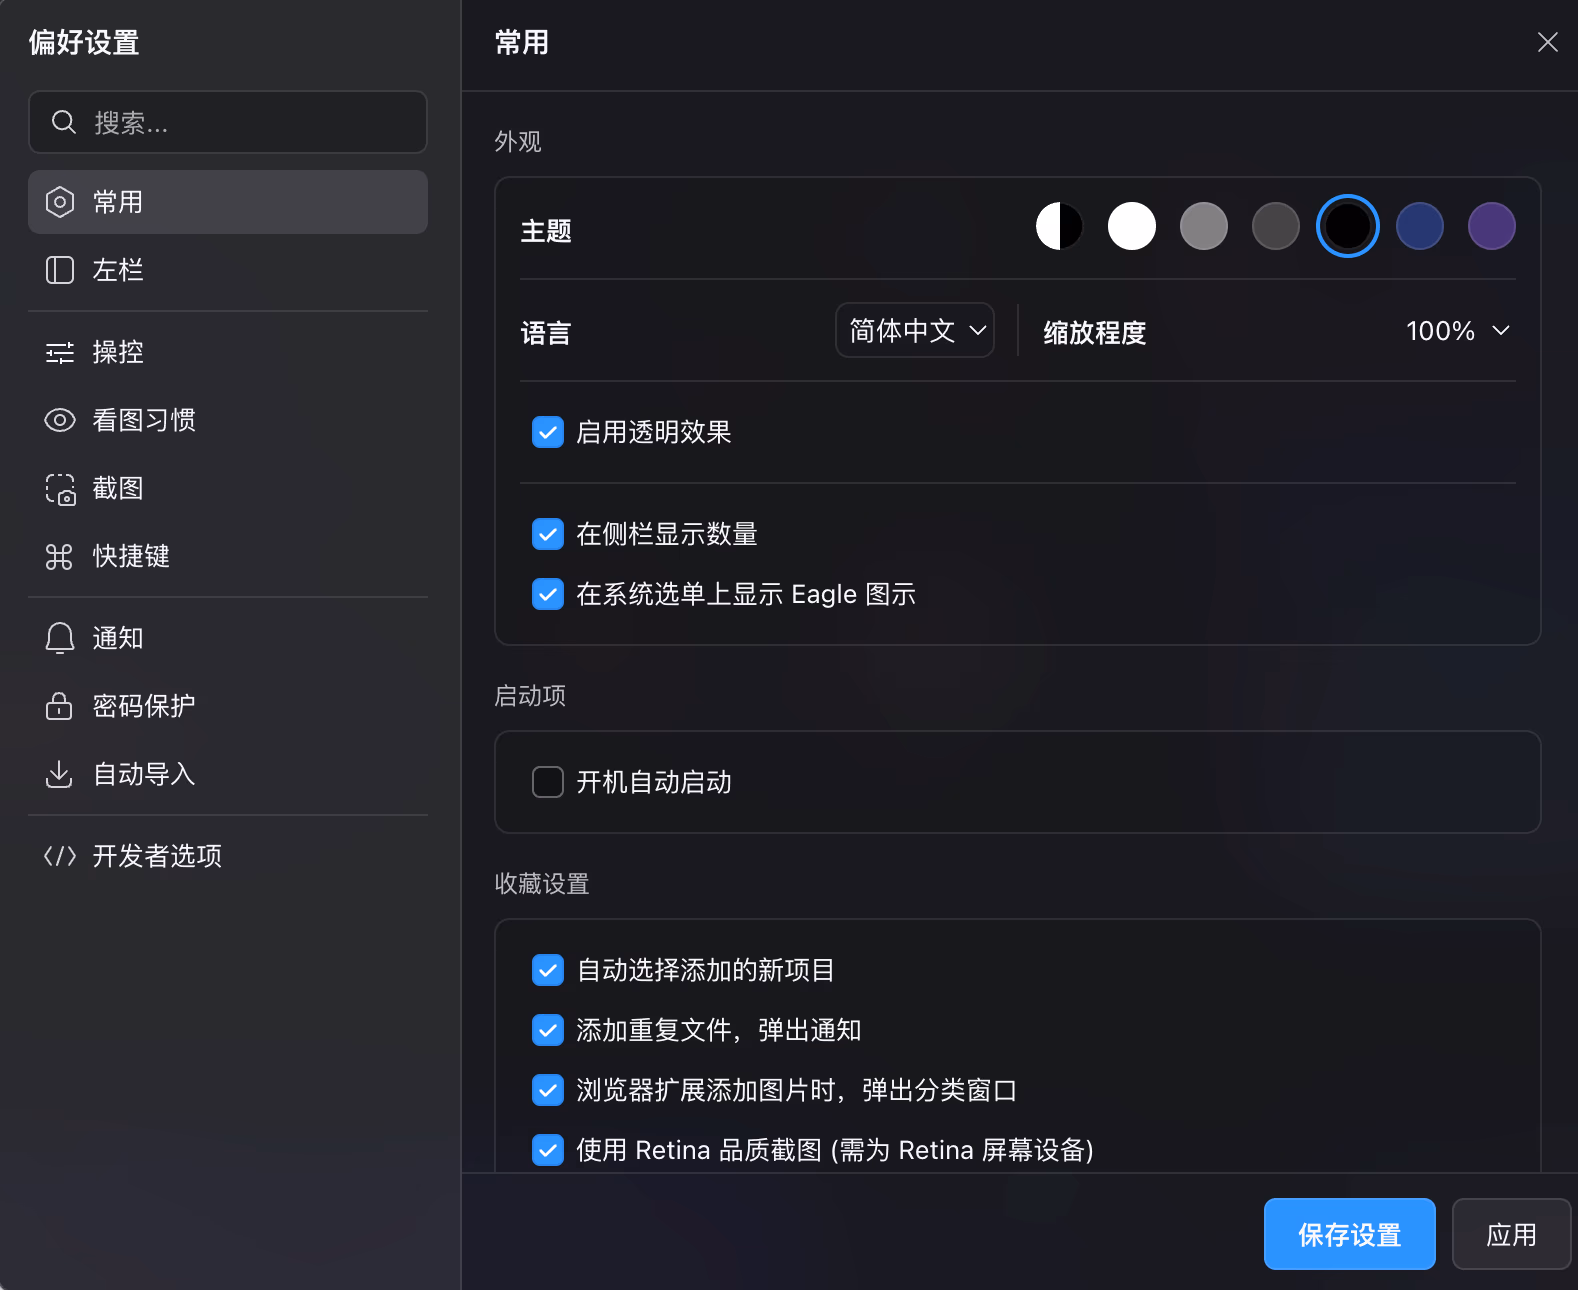Click the sliders icon beside 操控
This screenshot has width=1578, height=1290.
tap(60, 352)
